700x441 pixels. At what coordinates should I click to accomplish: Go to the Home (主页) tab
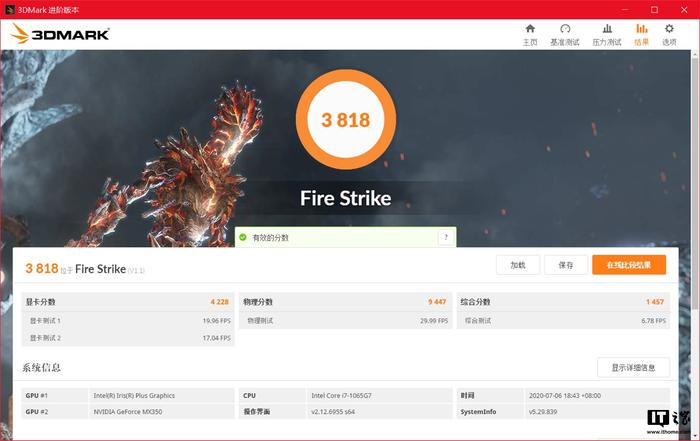[x=530, y=35]
